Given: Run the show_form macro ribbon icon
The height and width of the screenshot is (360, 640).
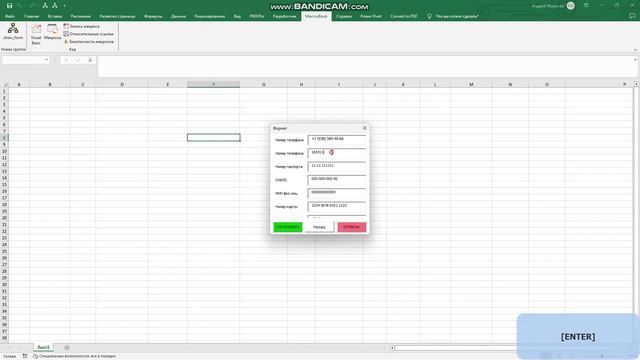Looking at the screenshot, I should pyautogui.click(x=13, y=31).
